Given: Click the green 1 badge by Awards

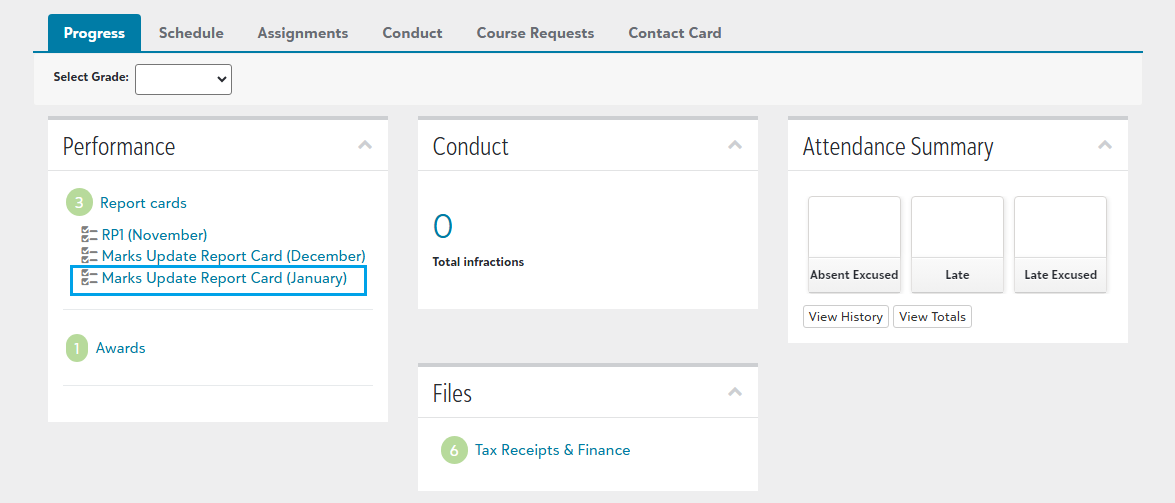Looking at the screenshot, I should tap(76, 348).
